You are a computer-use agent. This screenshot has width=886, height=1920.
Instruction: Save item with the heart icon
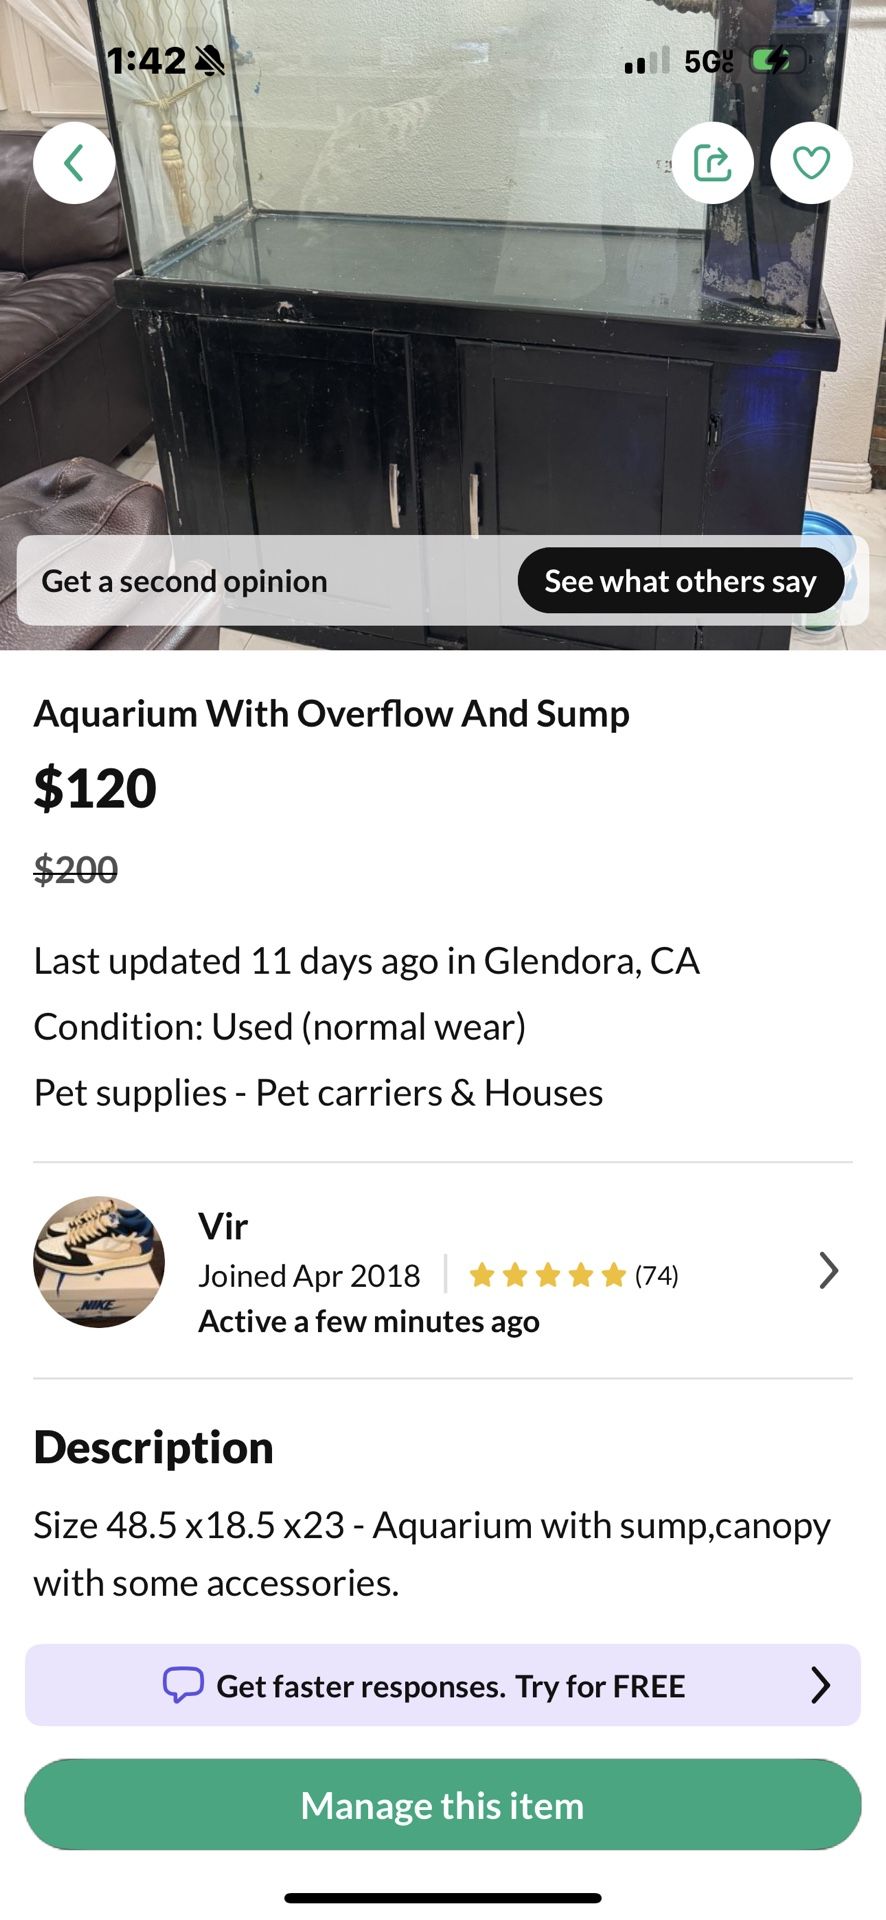click(x=811, y=163)
